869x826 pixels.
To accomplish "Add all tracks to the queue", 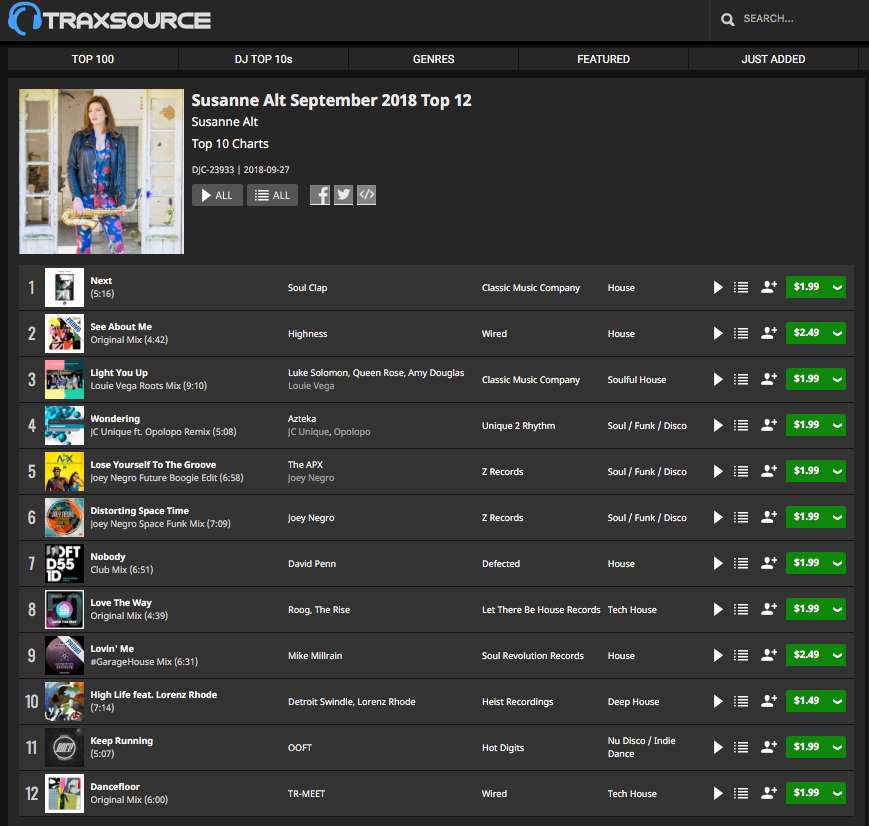I will click(x=272, y=195).
